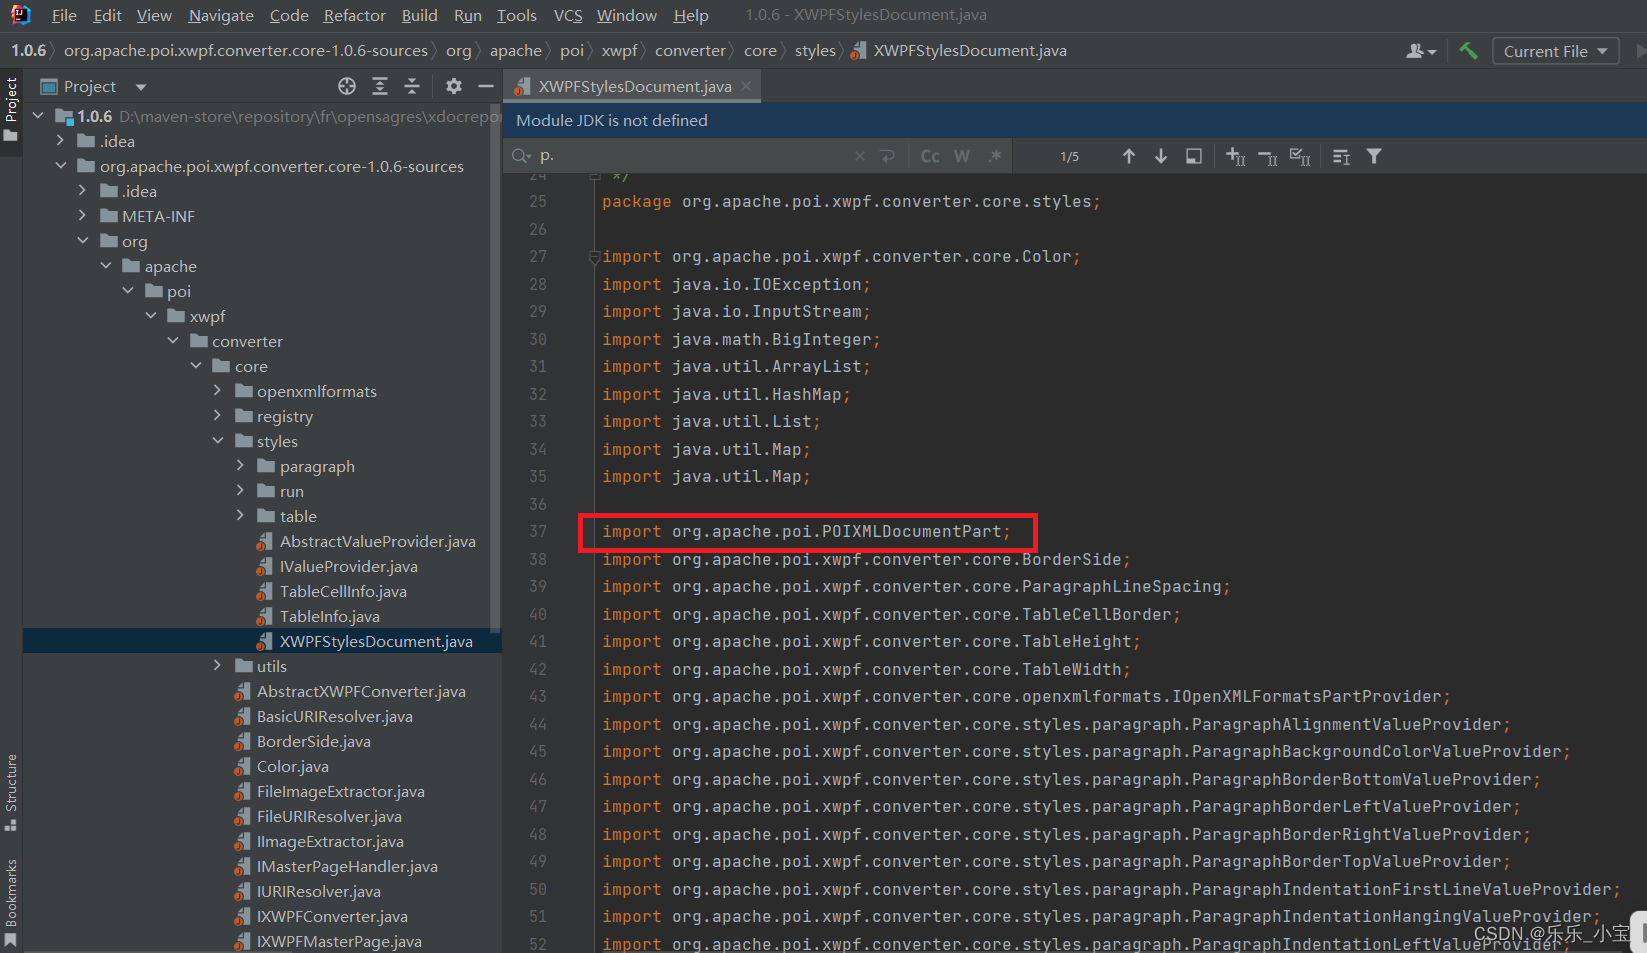Expand the utils folder in Project tree
The image size is (1647, 953).
pos(216,665)
